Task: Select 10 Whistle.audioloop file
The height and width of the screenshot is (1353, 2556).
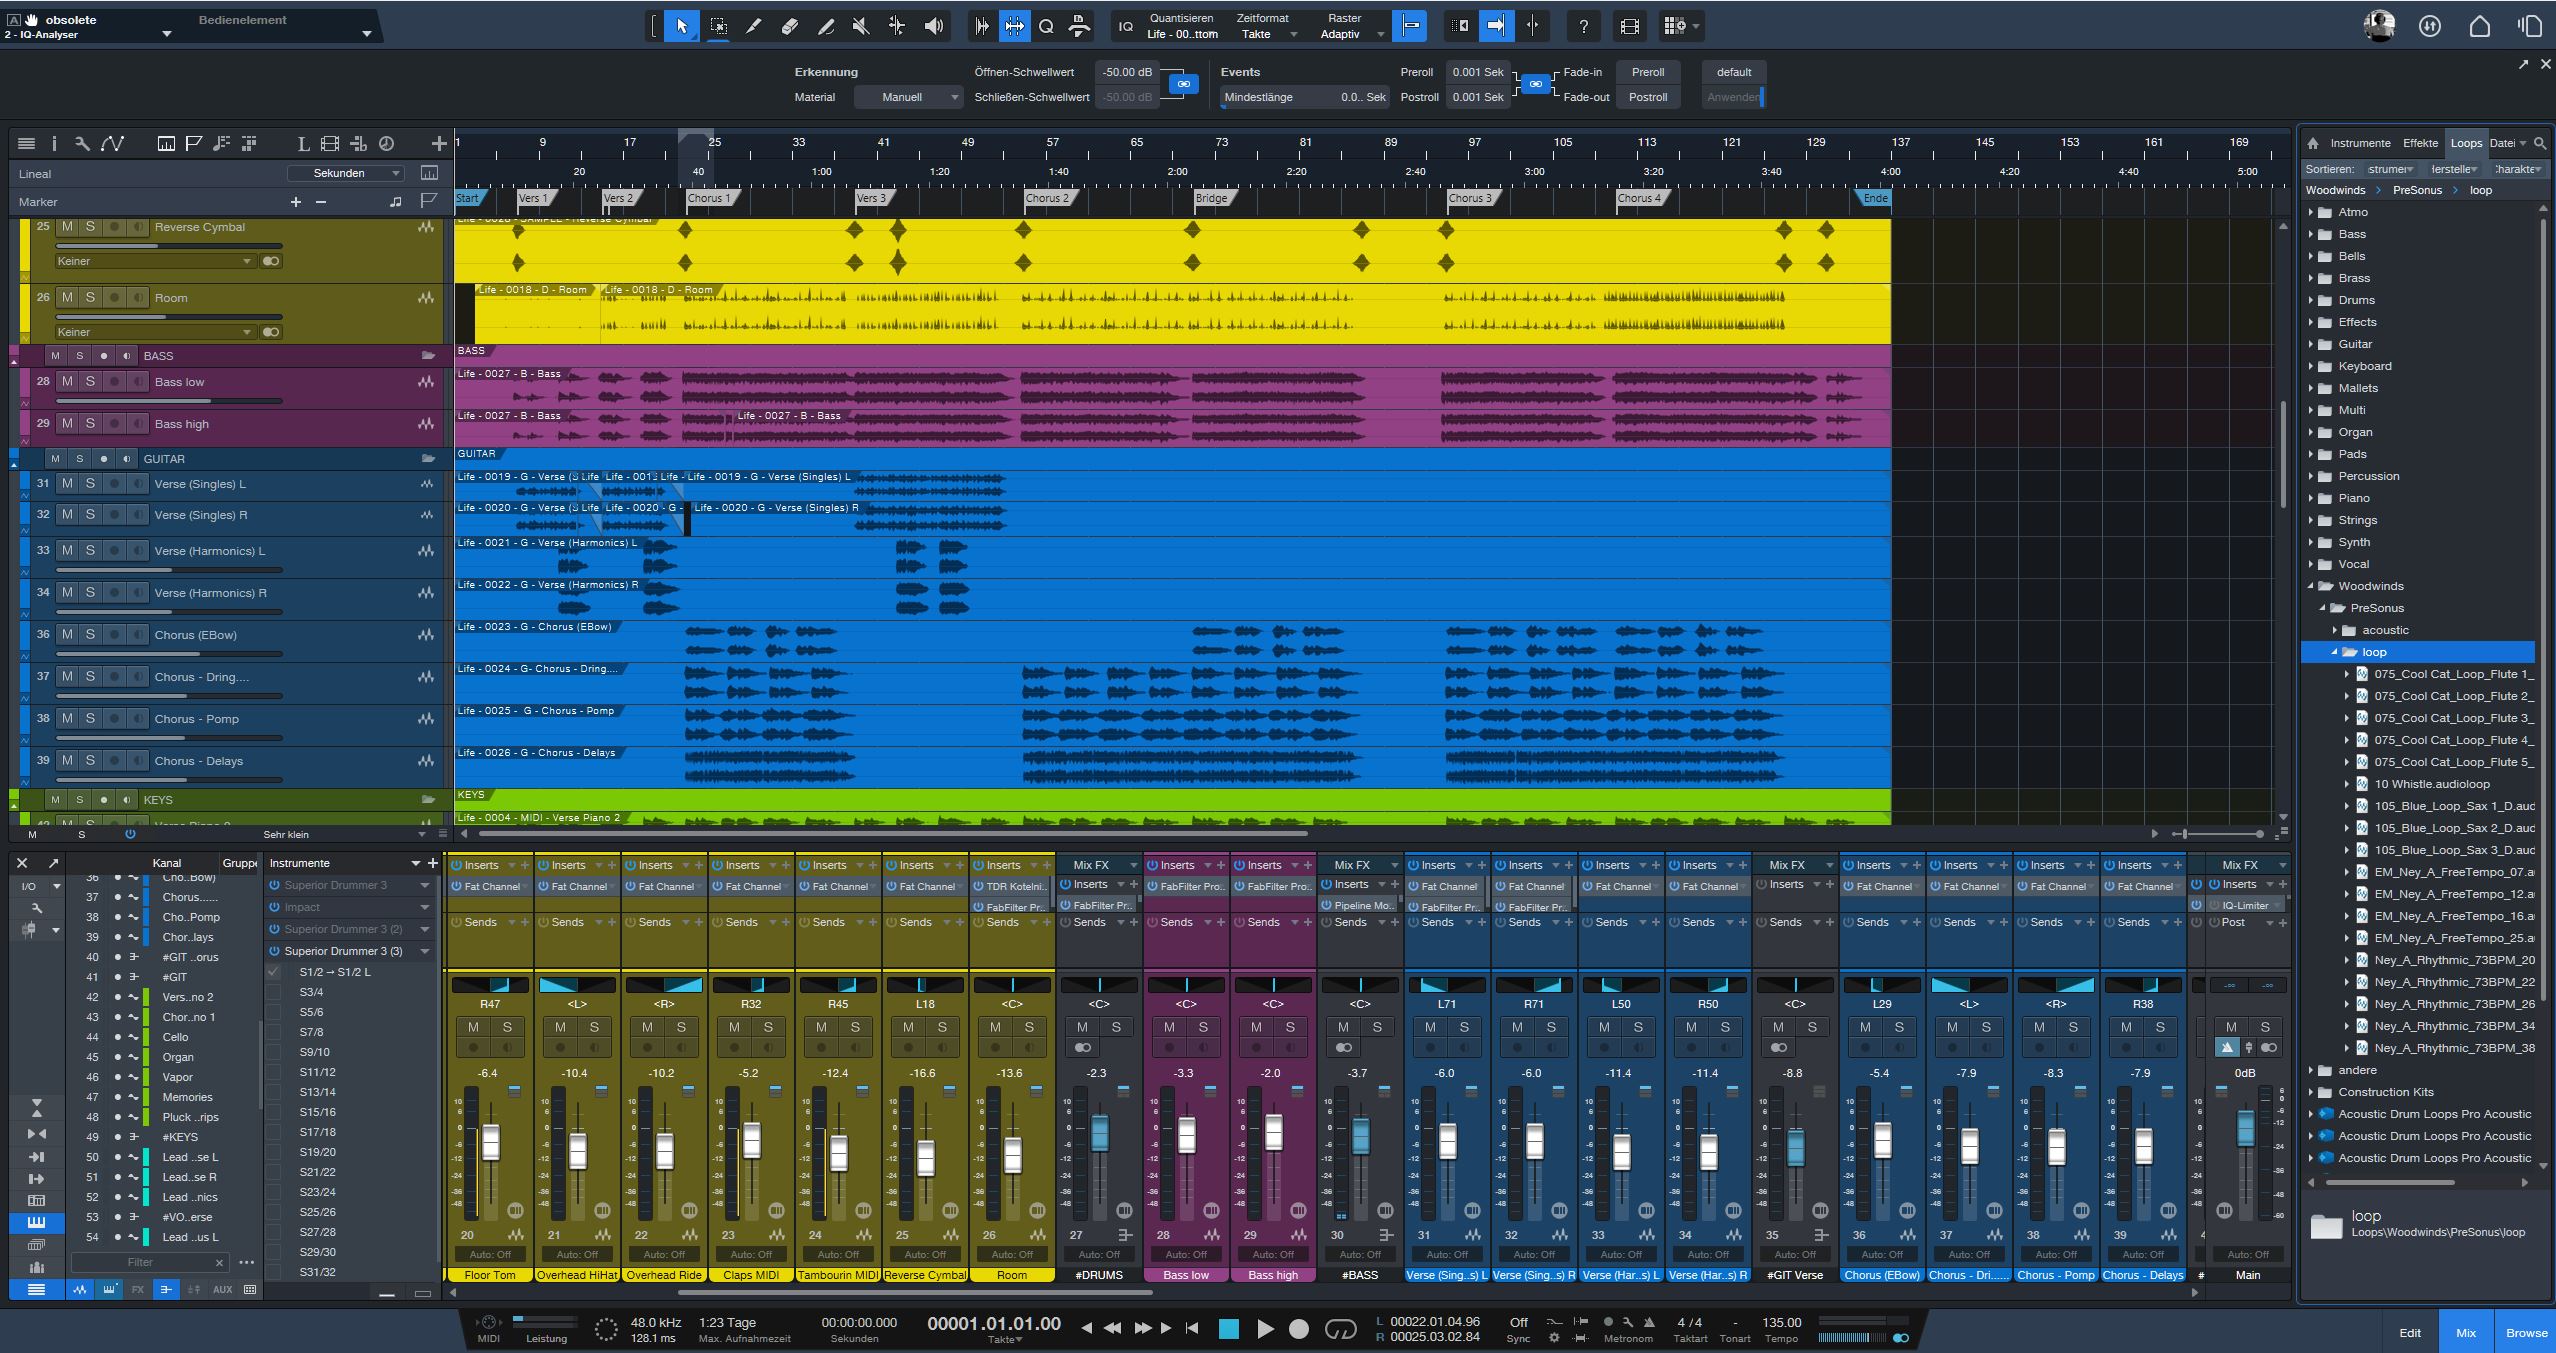Action: pos(2431,784)
